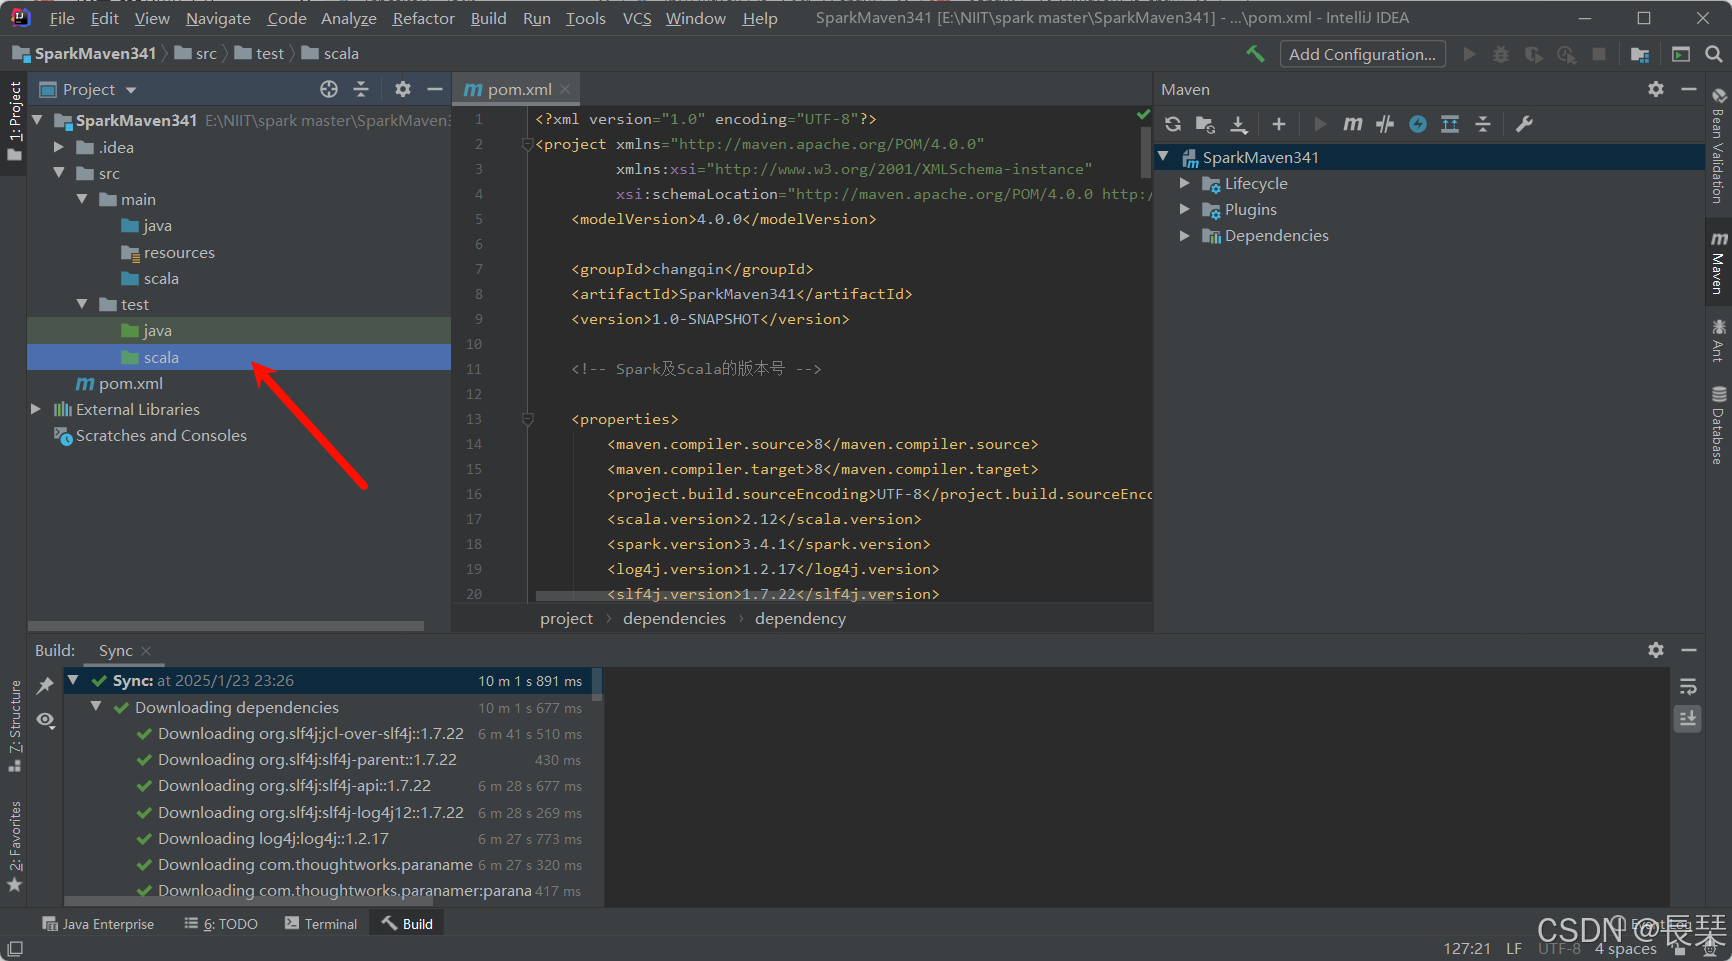Open the VCS menu
Viewport: 1732px width, 961px height.
(637, 18)
